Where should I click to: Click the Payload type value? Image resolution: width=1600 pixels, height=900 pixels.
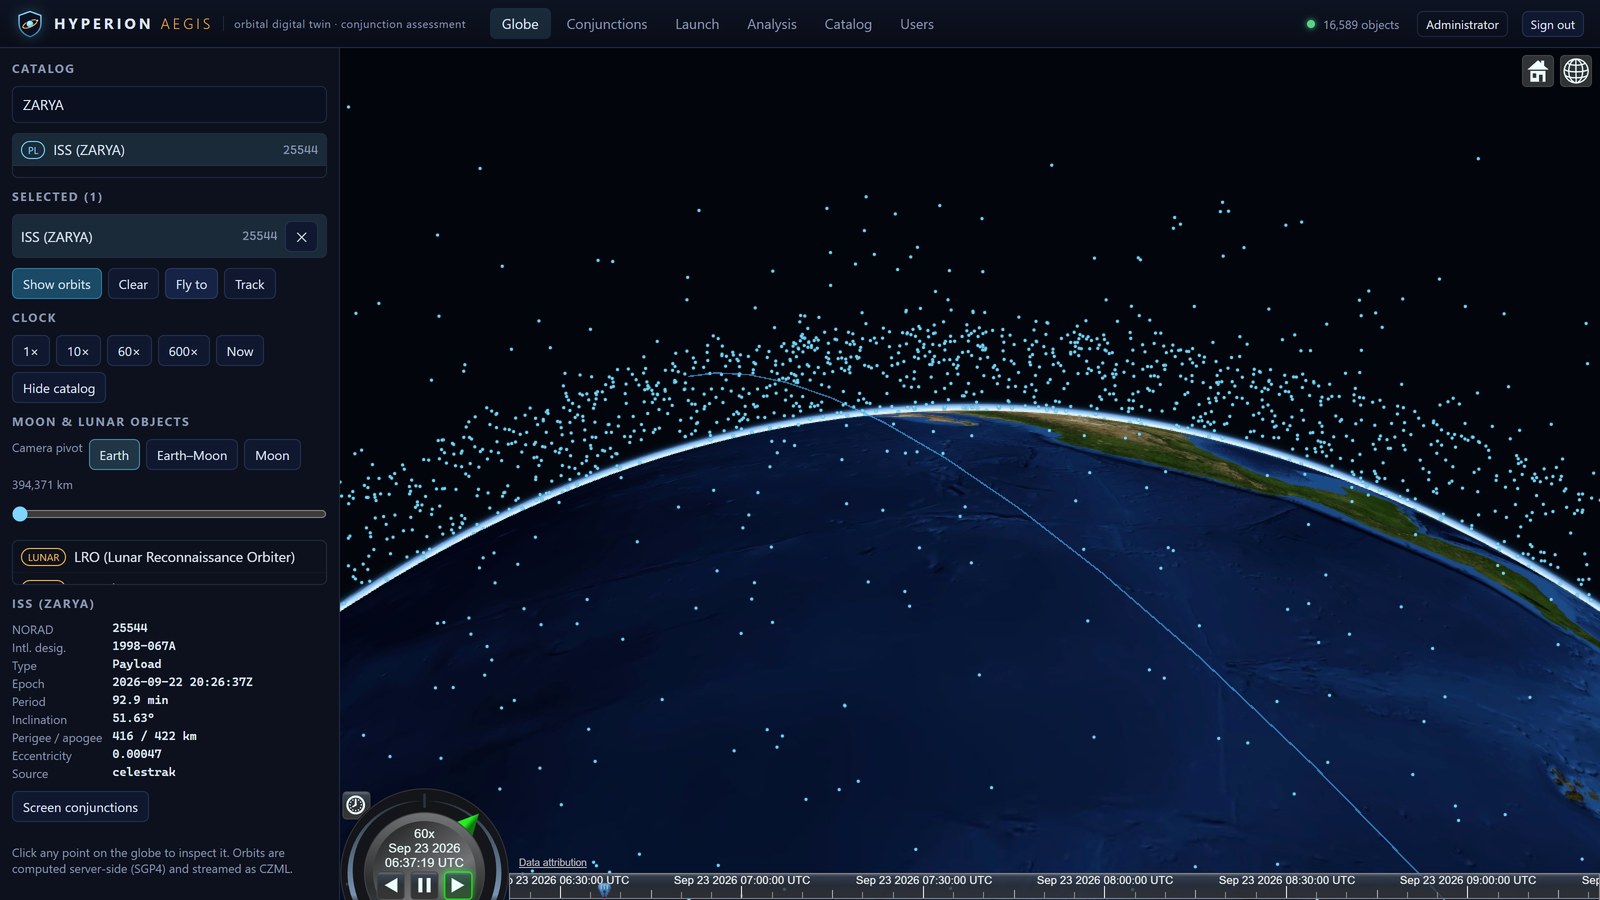coord(137,664)
